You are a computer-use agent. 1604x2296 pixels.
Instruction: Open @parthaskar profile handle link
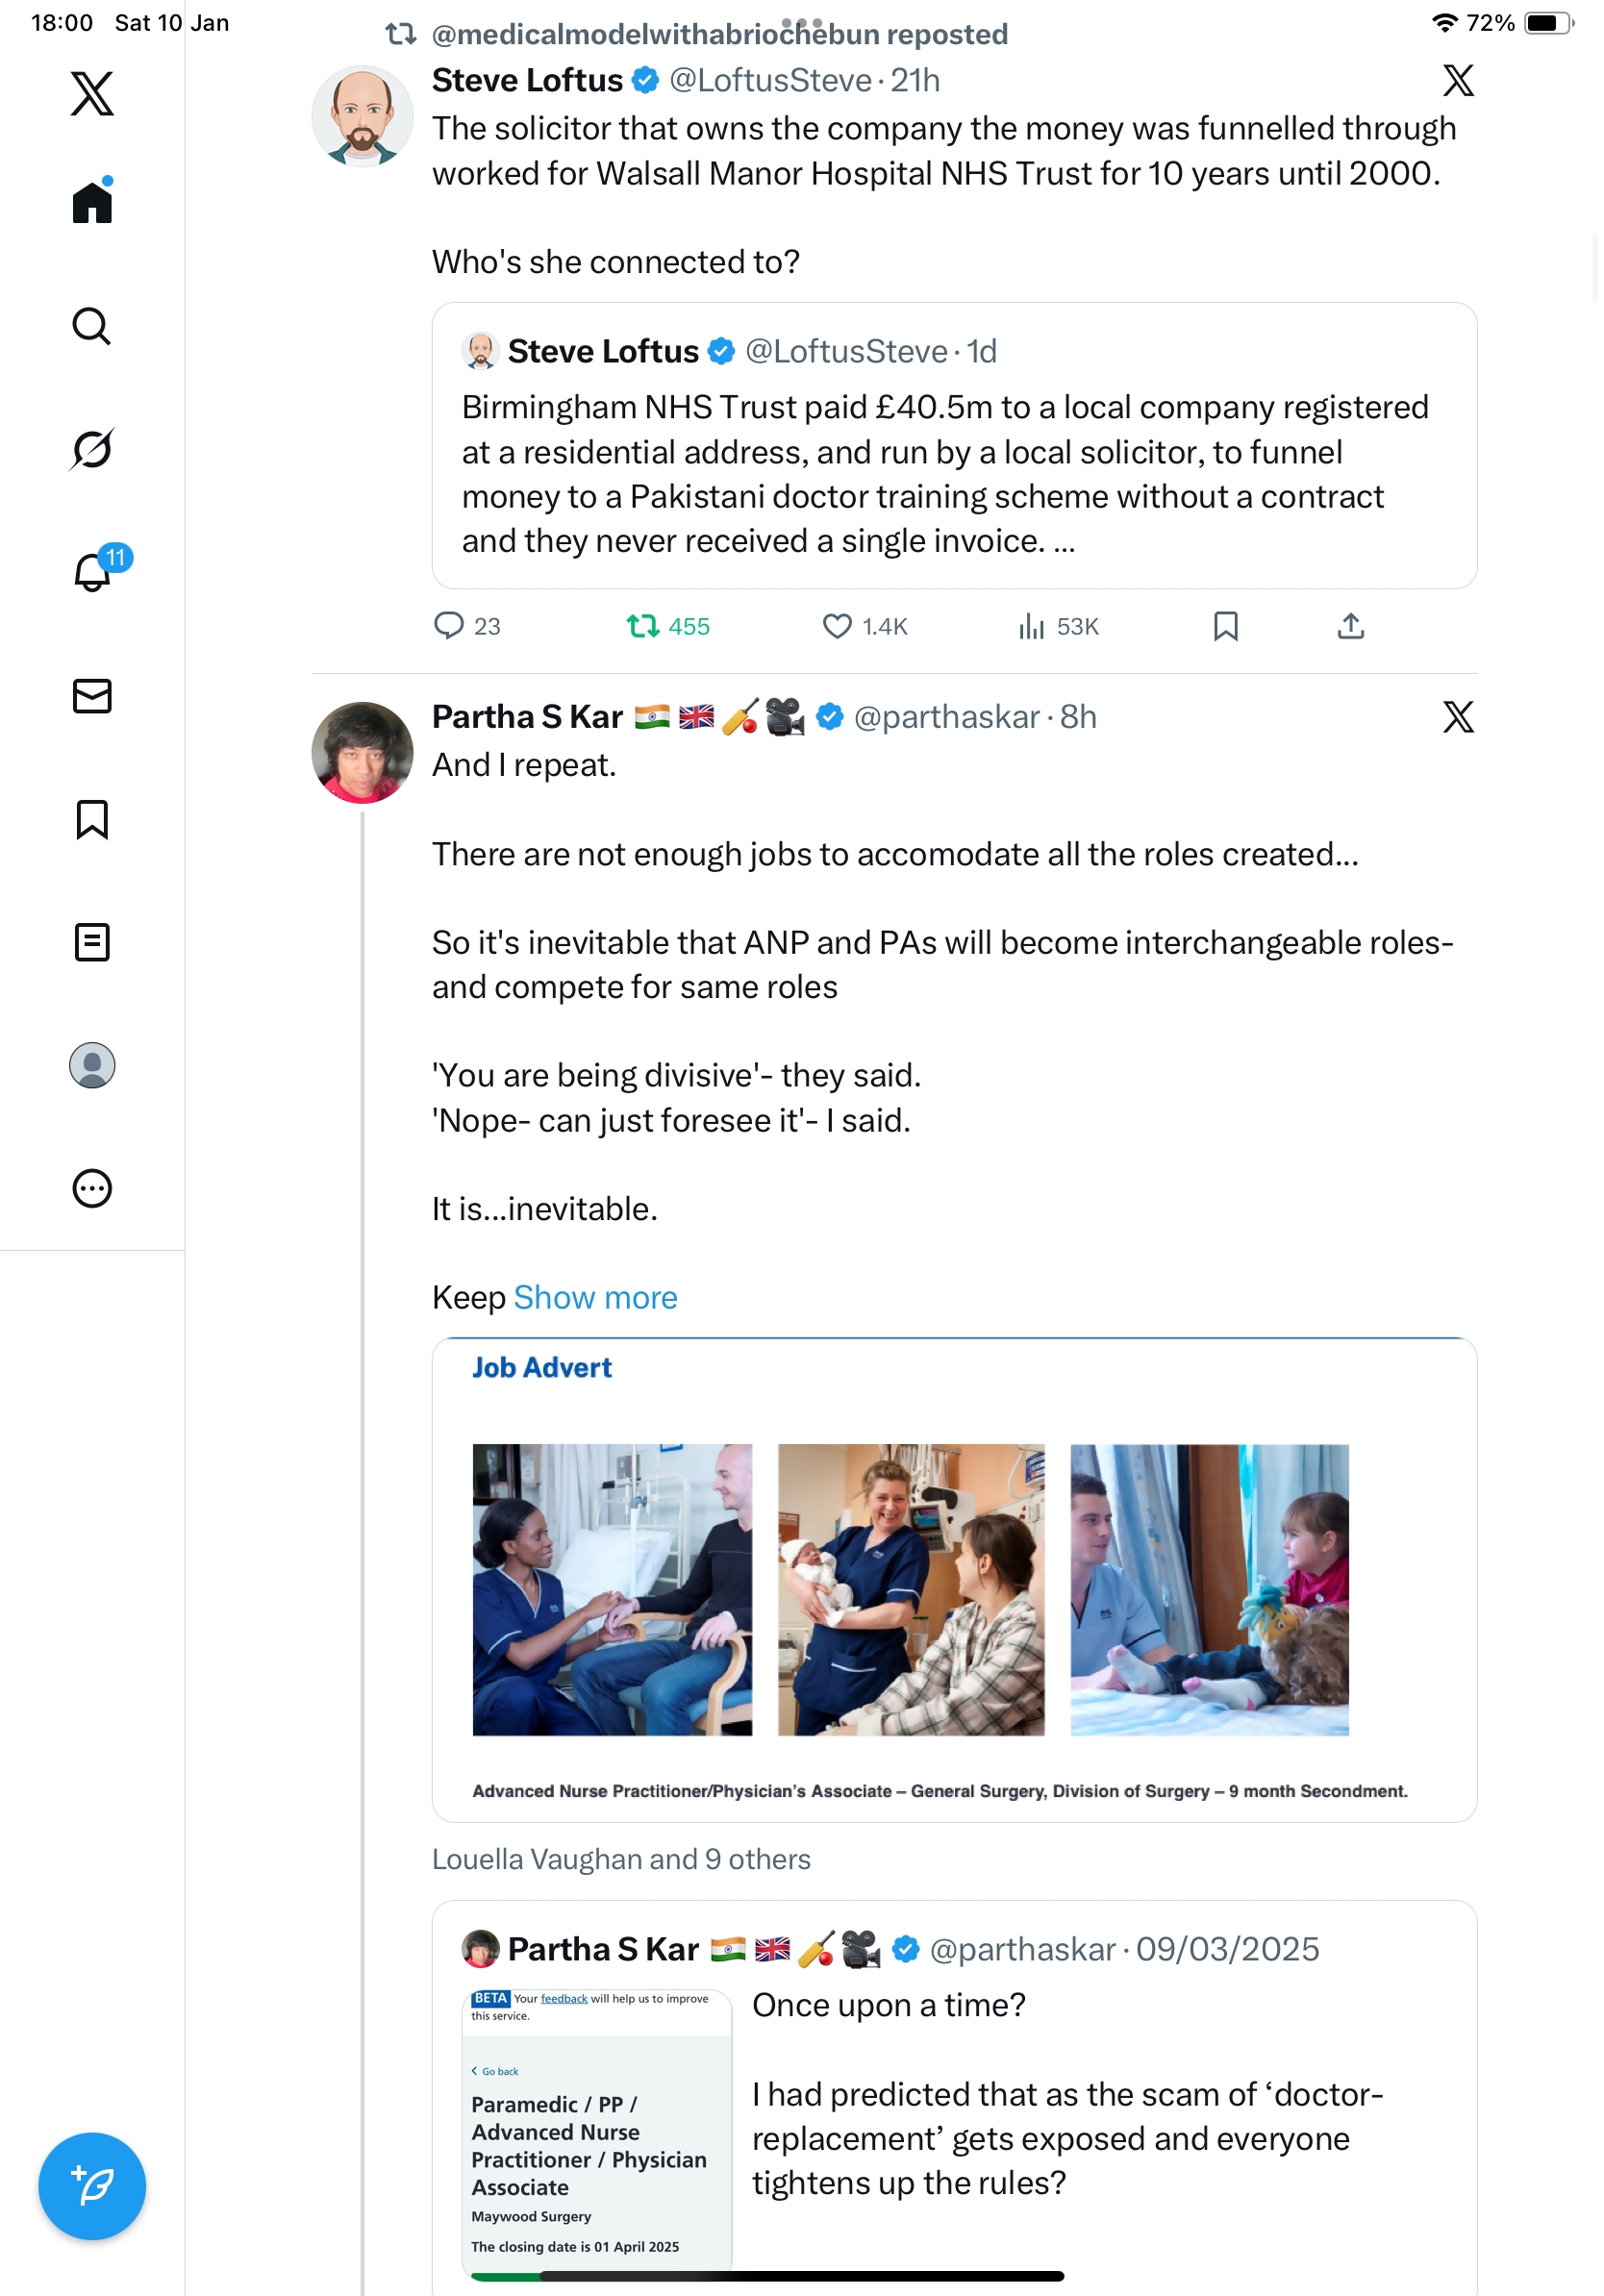pyautogui.click(x=946, y=717)
